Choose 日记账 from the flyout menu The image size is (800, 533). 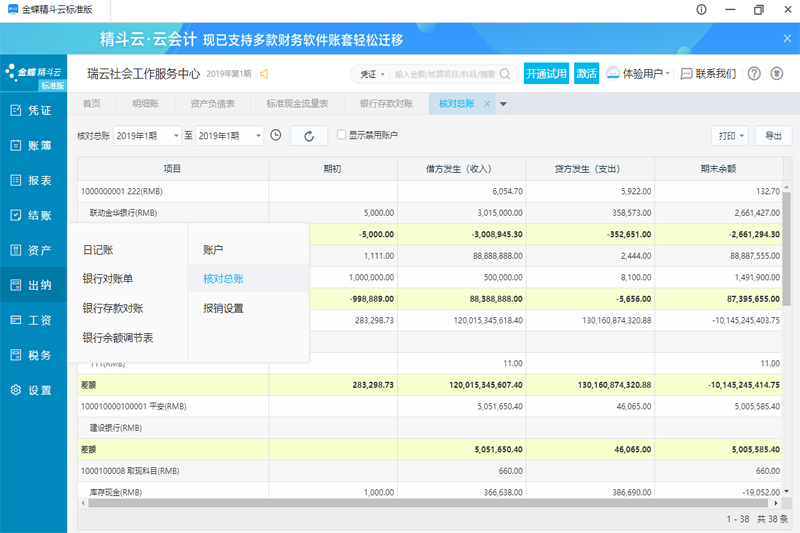[x=98, y=250]
